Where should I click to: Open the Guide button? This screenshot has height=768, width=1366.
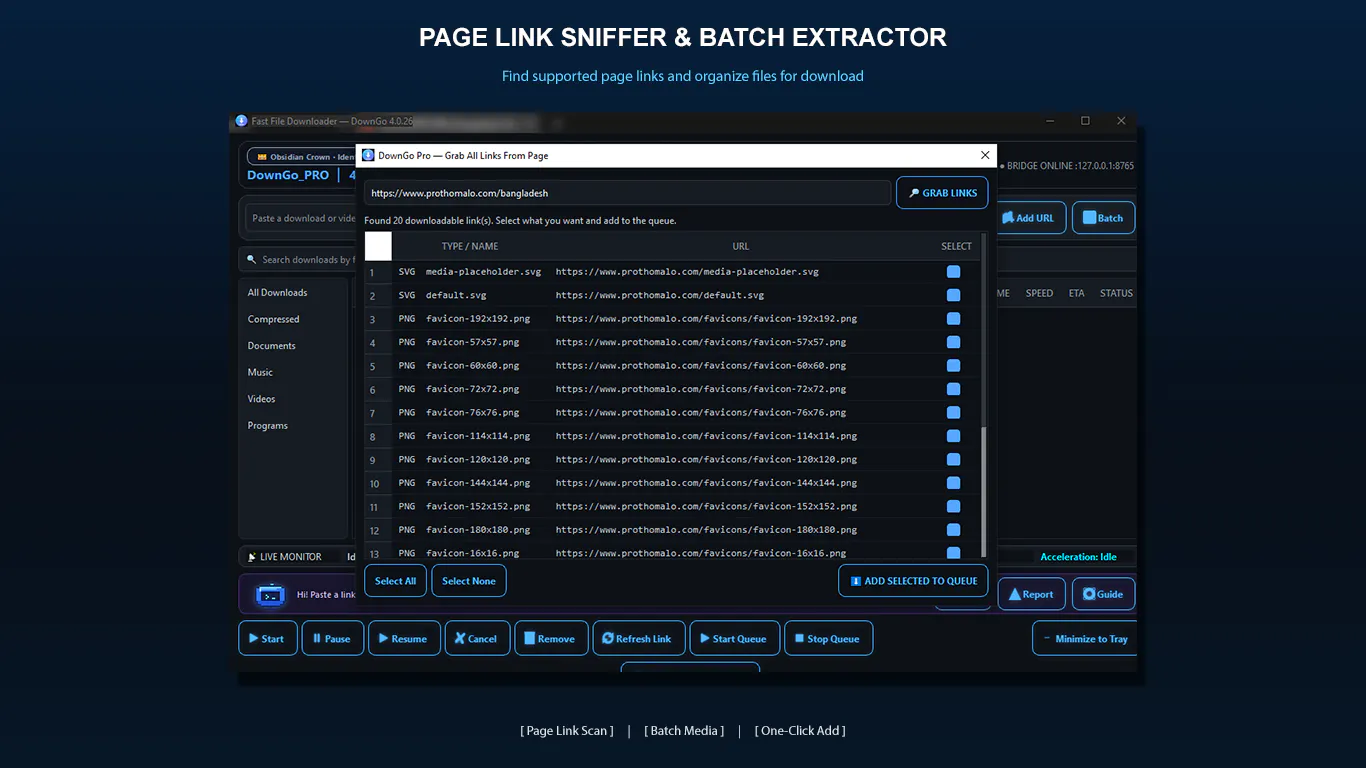(x=1103, y=594)
